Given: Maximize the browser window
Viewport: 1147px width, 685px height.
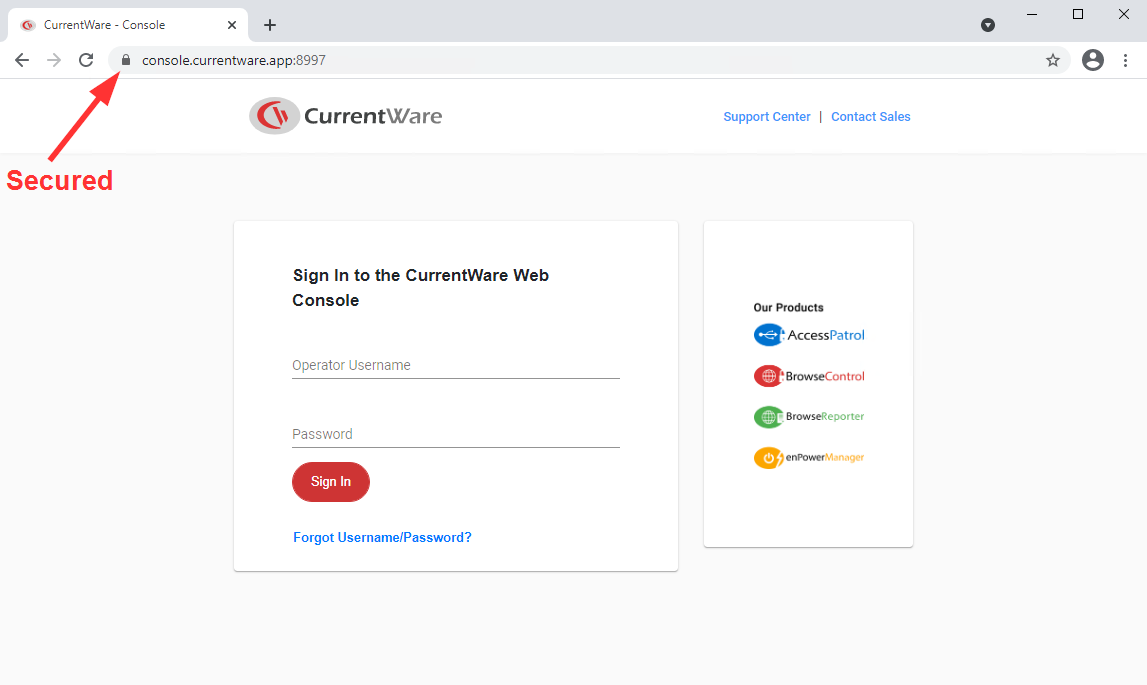Looking at the screenshot, I should [x=1078, y=15].
